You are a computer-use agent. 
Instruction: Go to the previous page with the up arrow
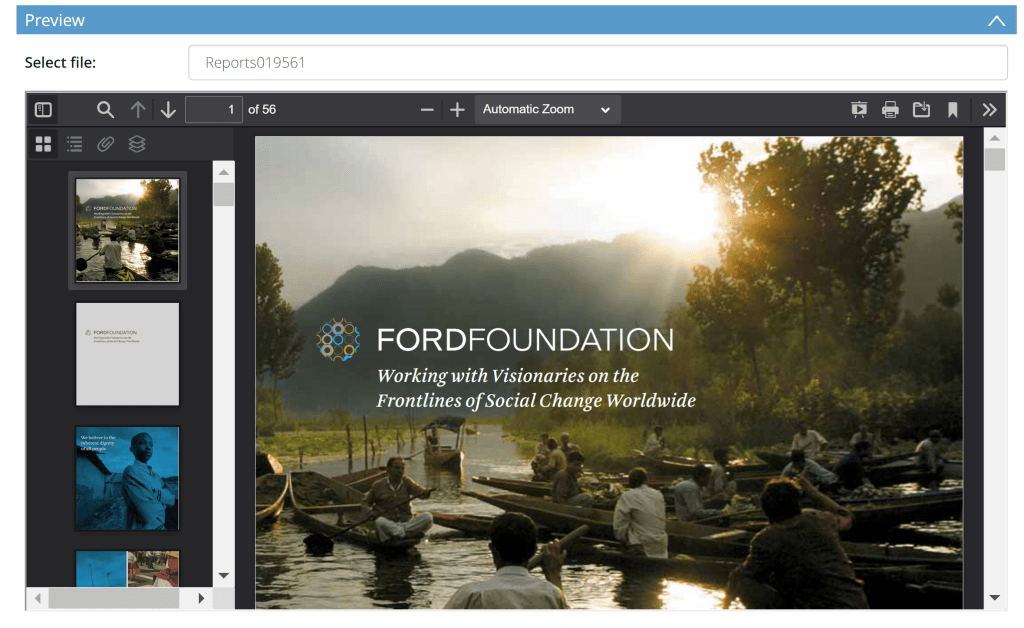pyautogui.click(x=138, y=110)
